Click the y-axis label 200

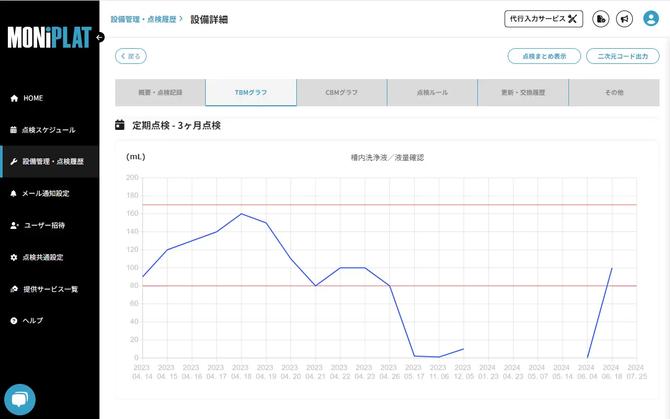pyautogui.click(x=132, y=177)
